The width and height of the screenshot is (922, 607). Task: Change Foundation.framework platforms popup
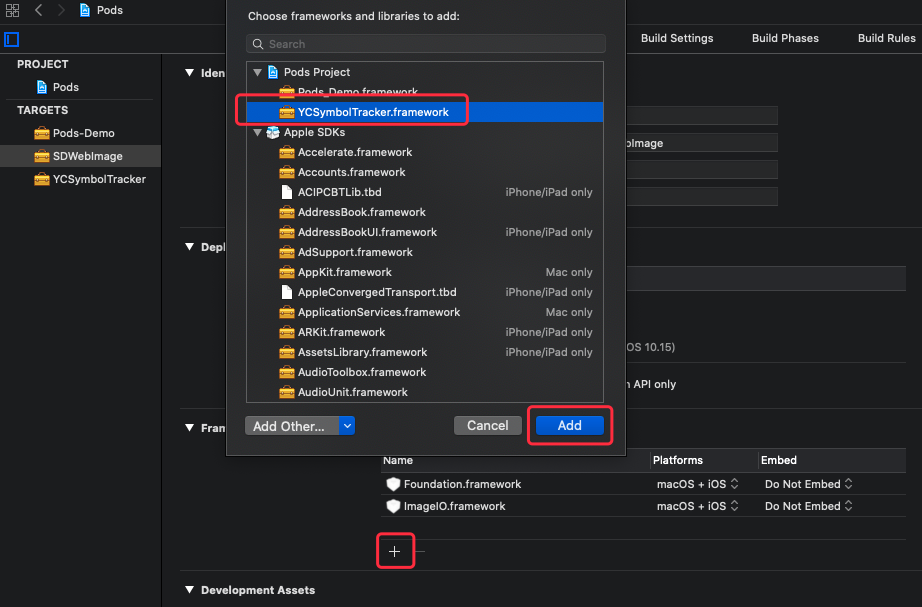coord(697,484)
